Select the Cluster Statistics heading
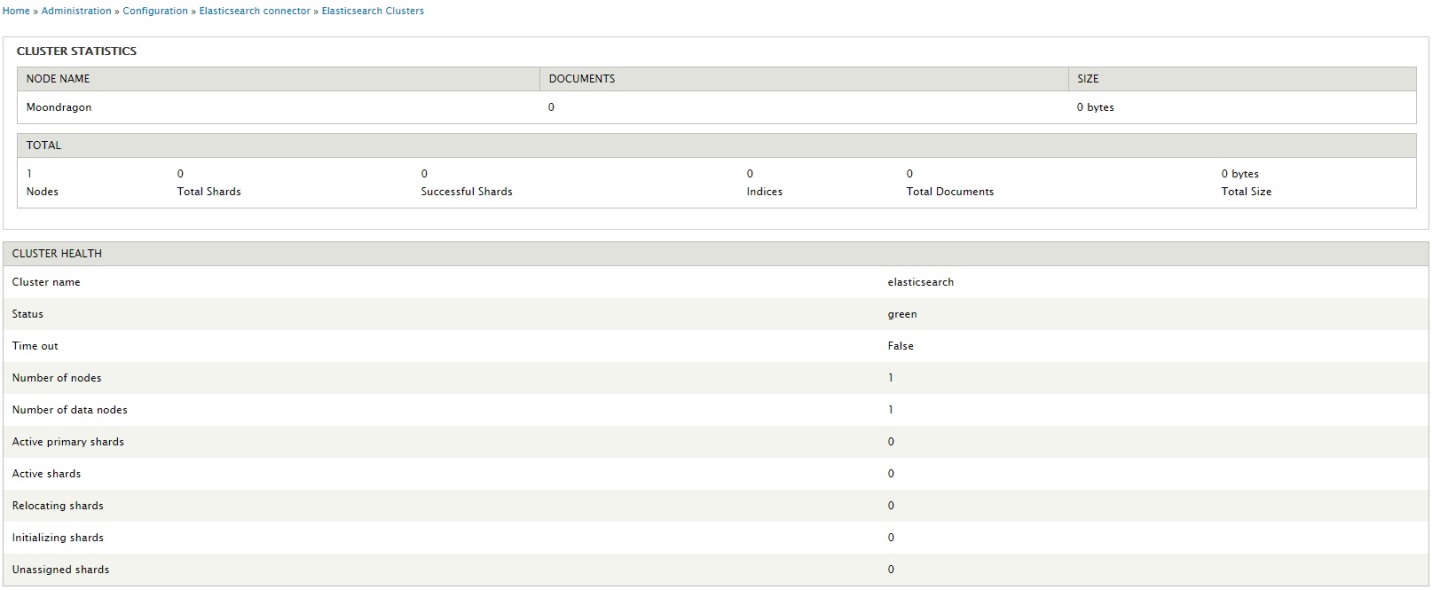 tap(77, 51)
